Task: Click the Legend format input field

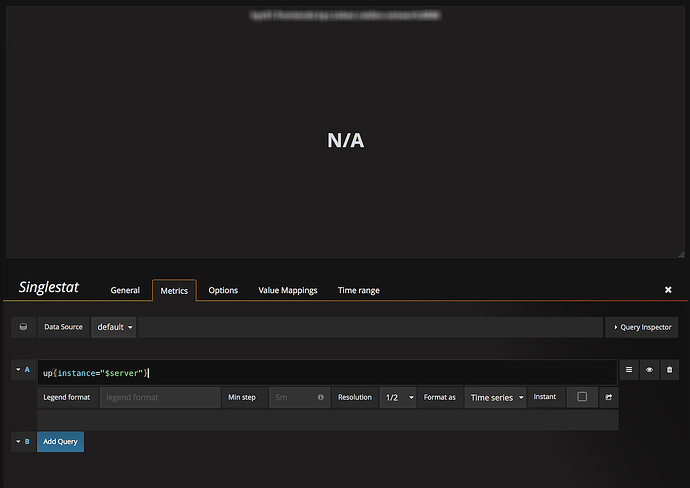Action: click(160, 397)
